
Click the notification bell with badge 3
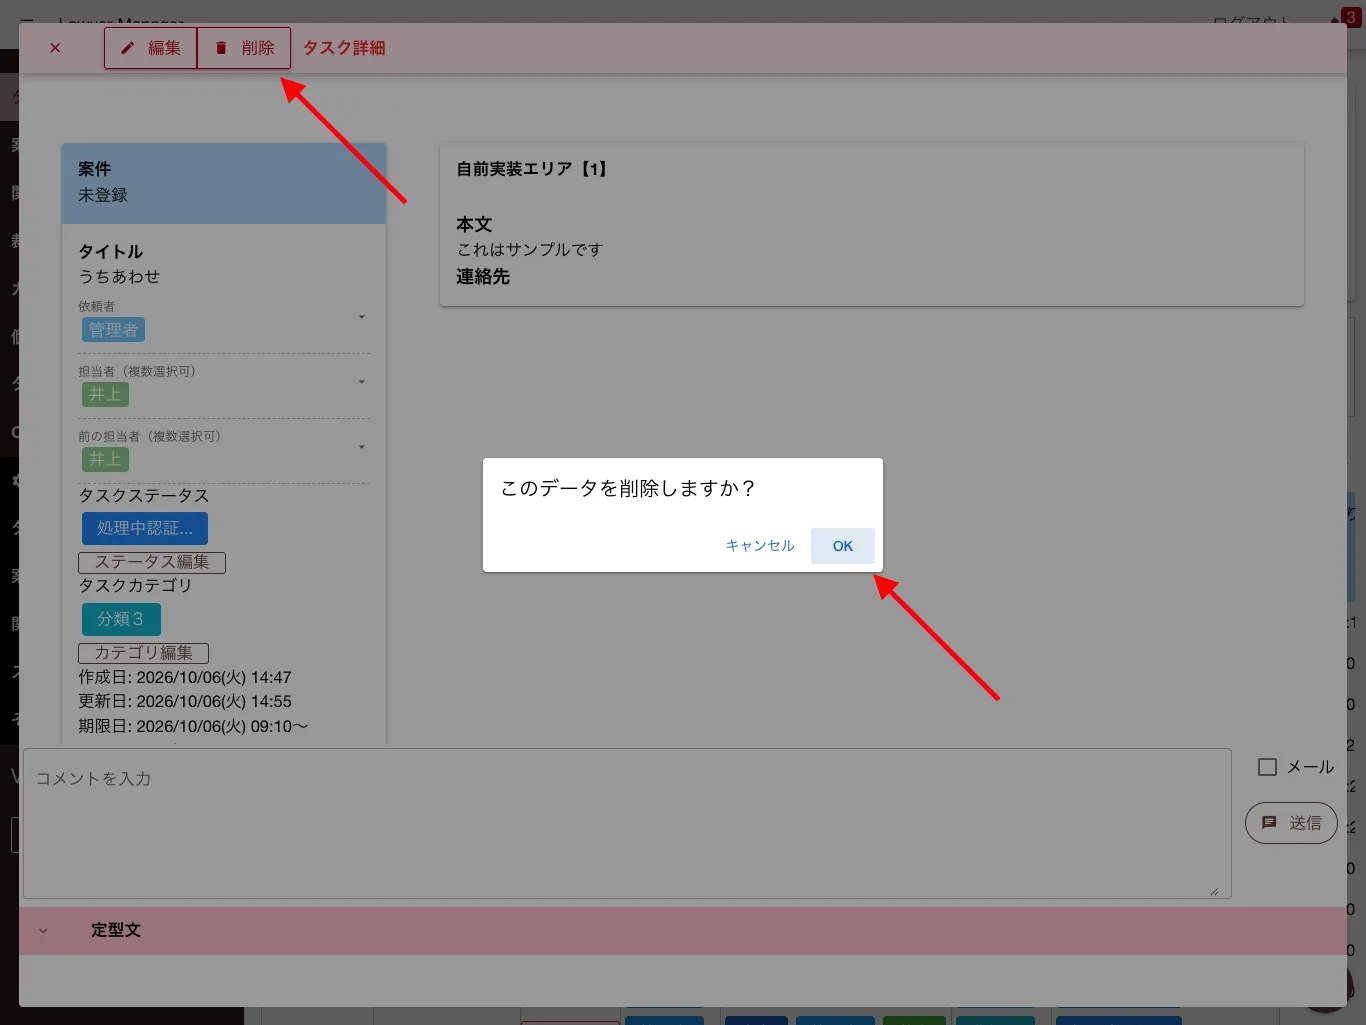pyautogui.click(x=1345, y=18)
